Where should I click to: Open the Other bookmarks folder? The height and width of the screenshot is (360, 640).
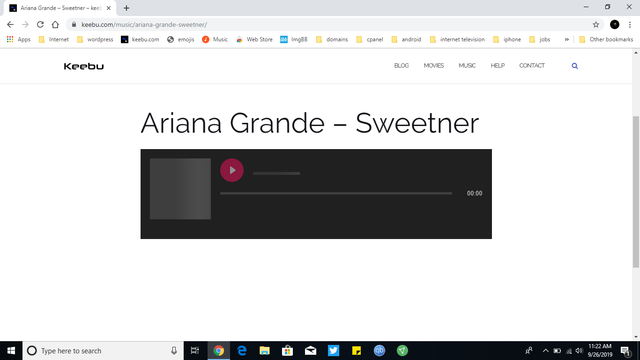click(x=606, y=40)
